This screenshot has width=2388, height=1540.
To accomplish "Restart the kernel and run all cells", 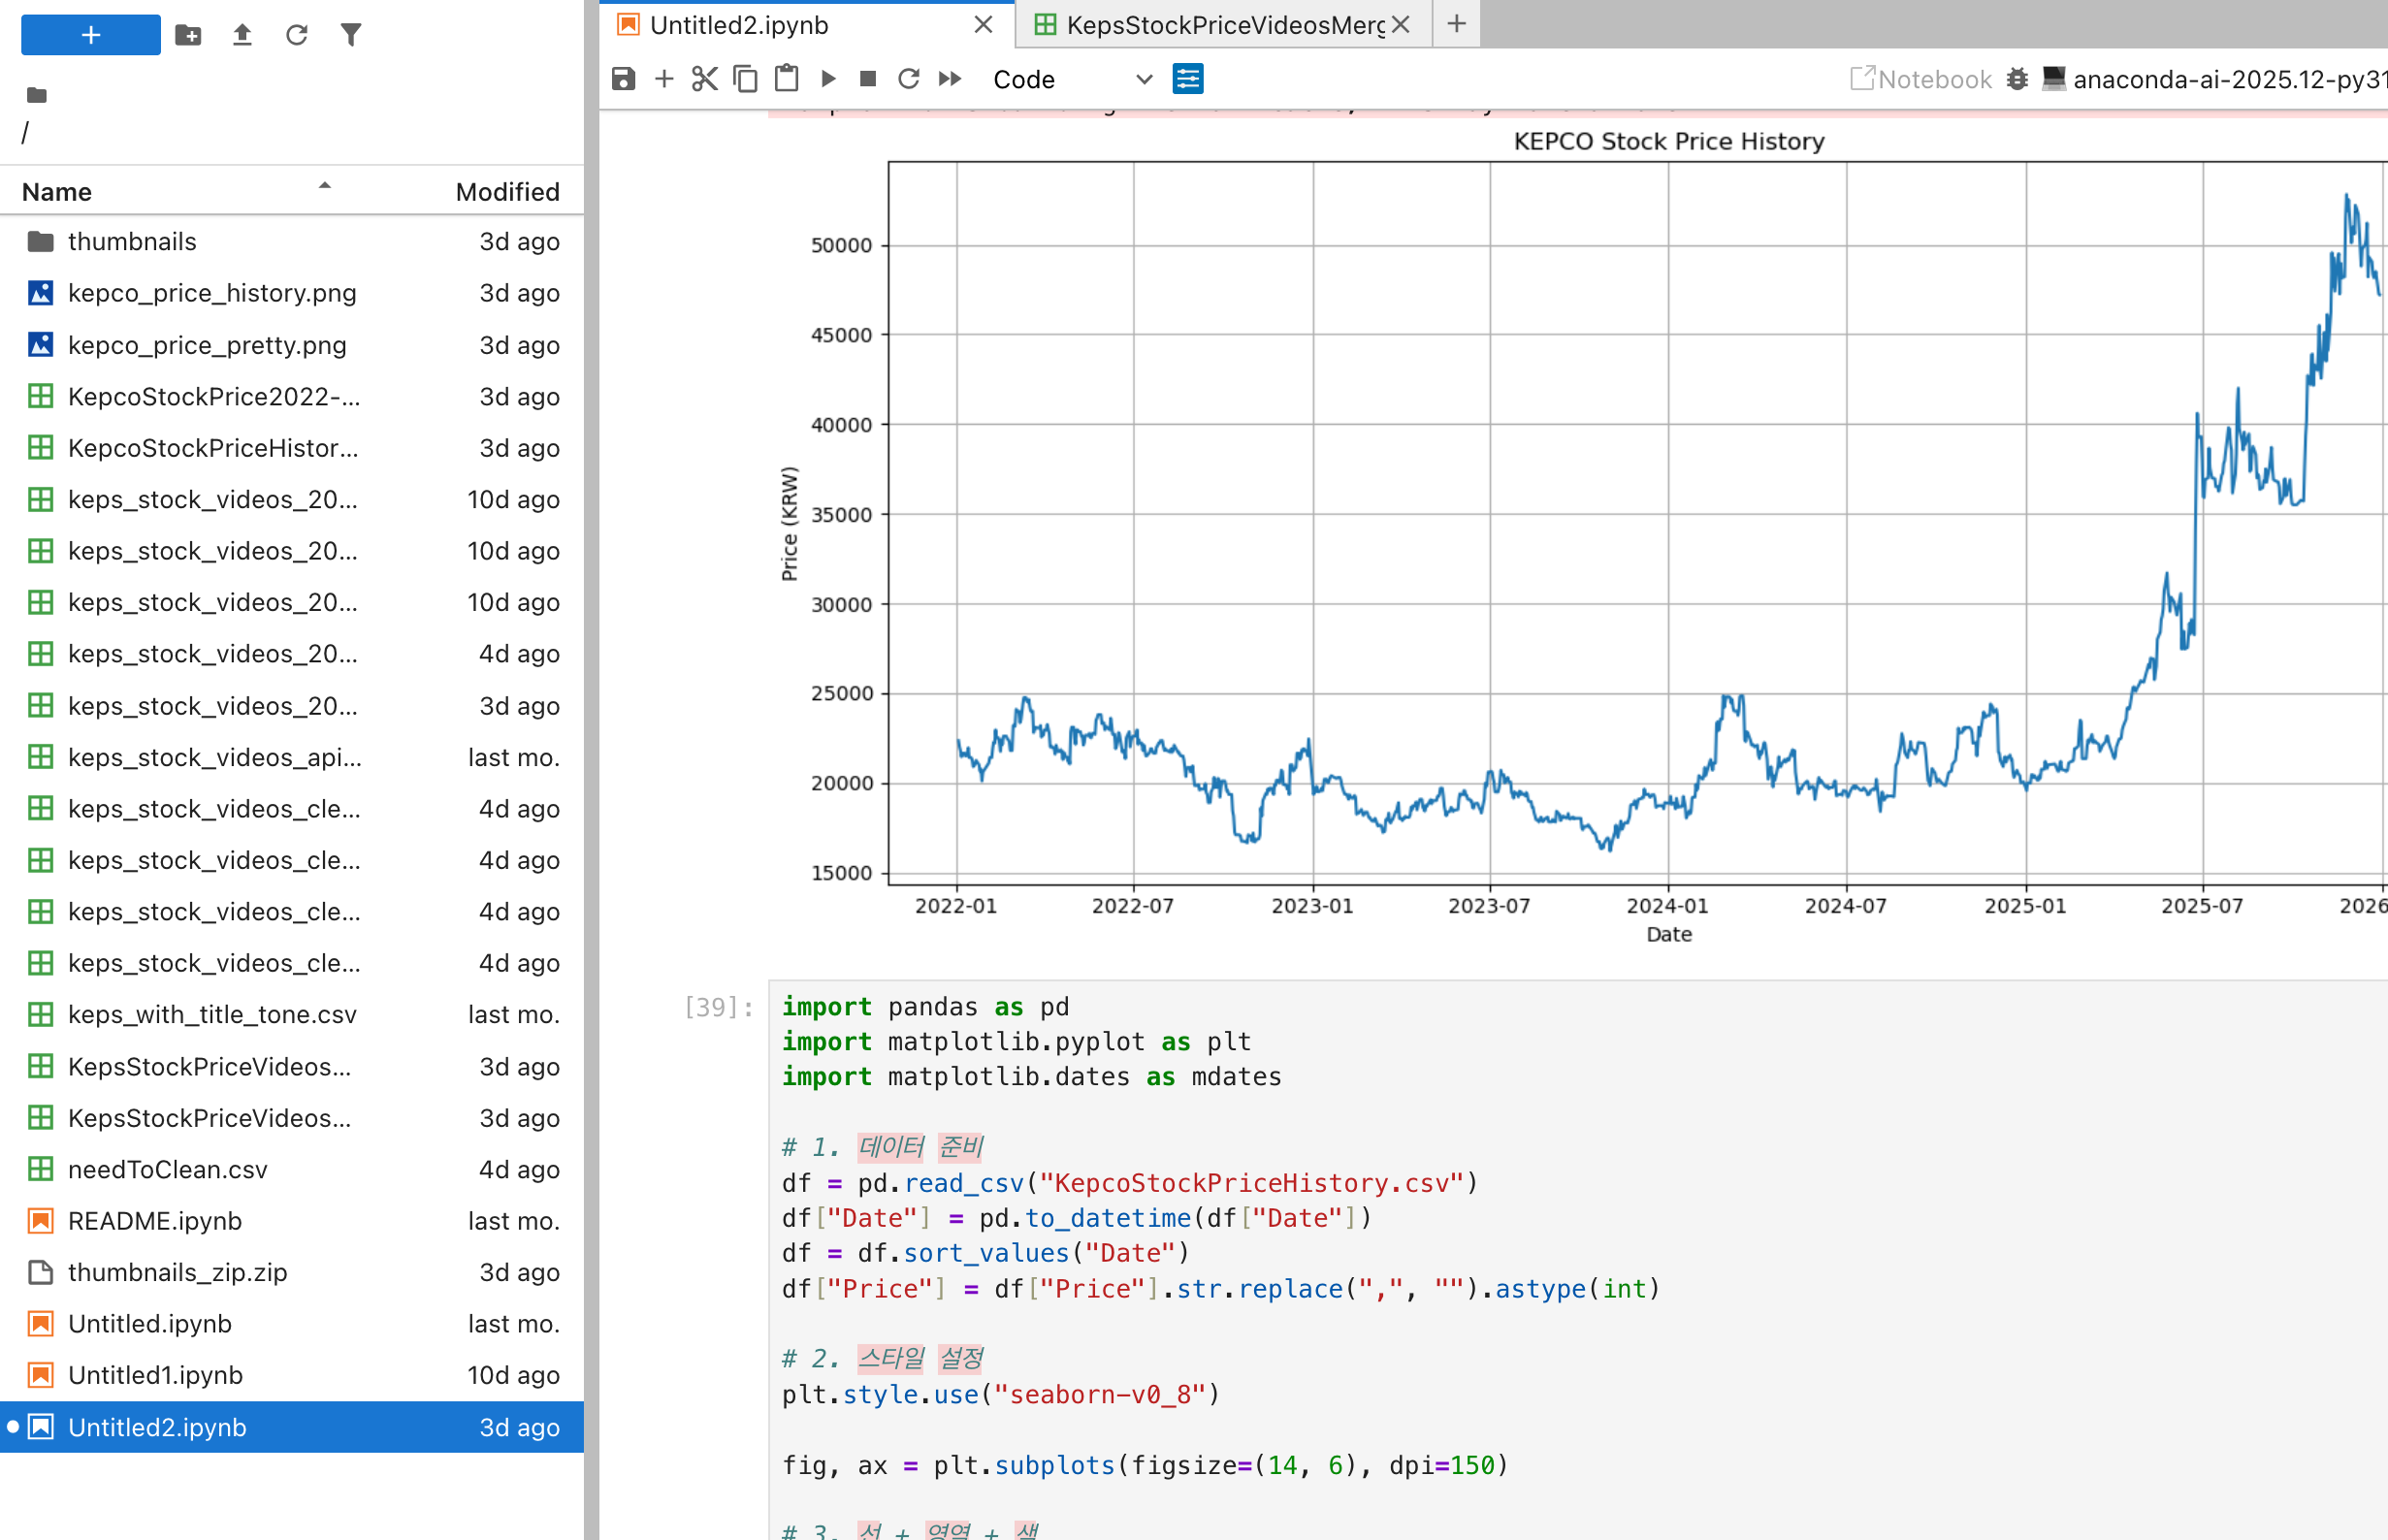I will 949,78.
